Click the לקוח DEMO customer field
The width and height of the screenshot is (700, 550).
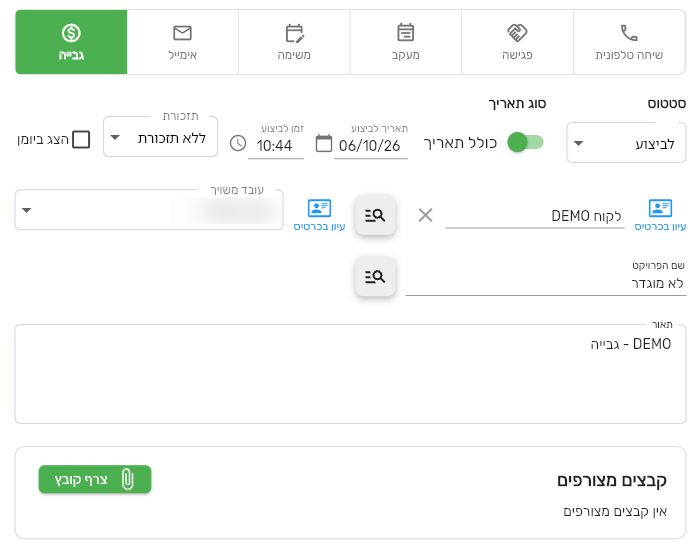(535, 216)
